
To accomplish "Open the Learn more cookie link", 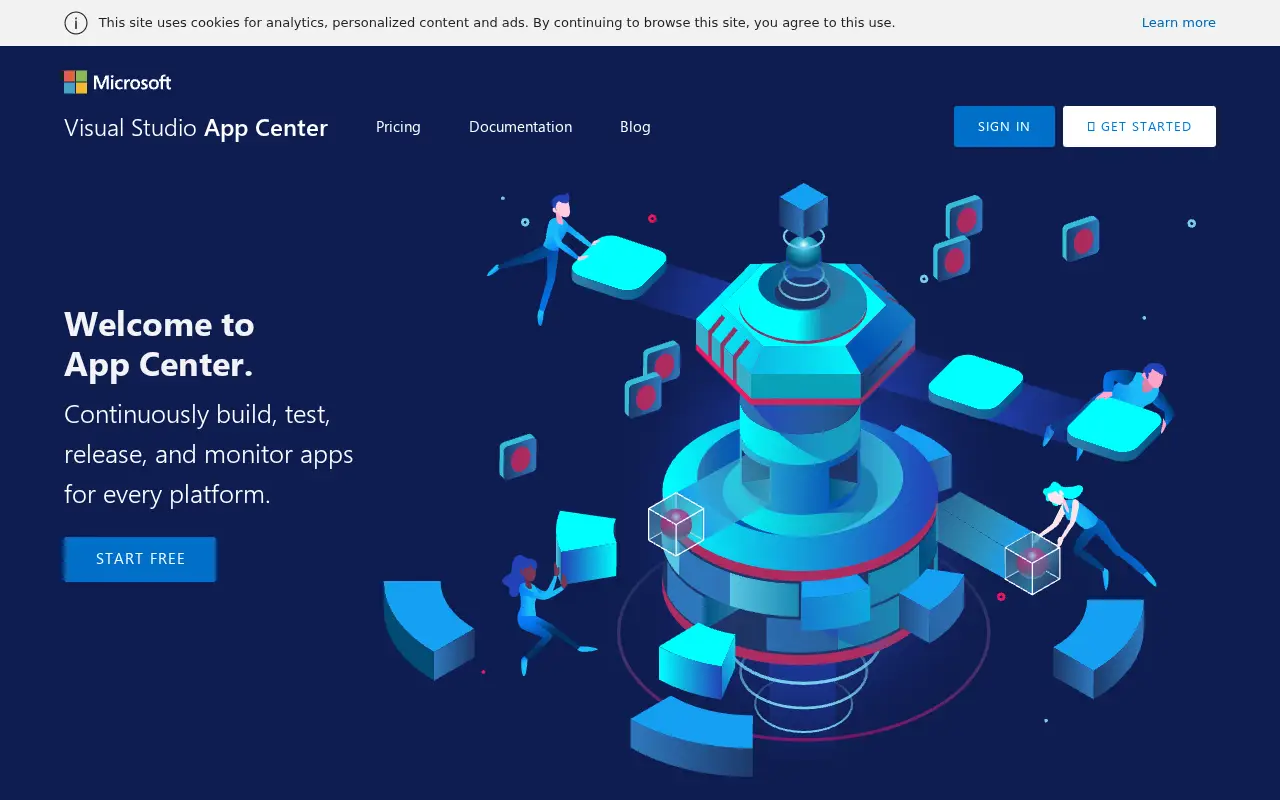I will pos(1178,23).
